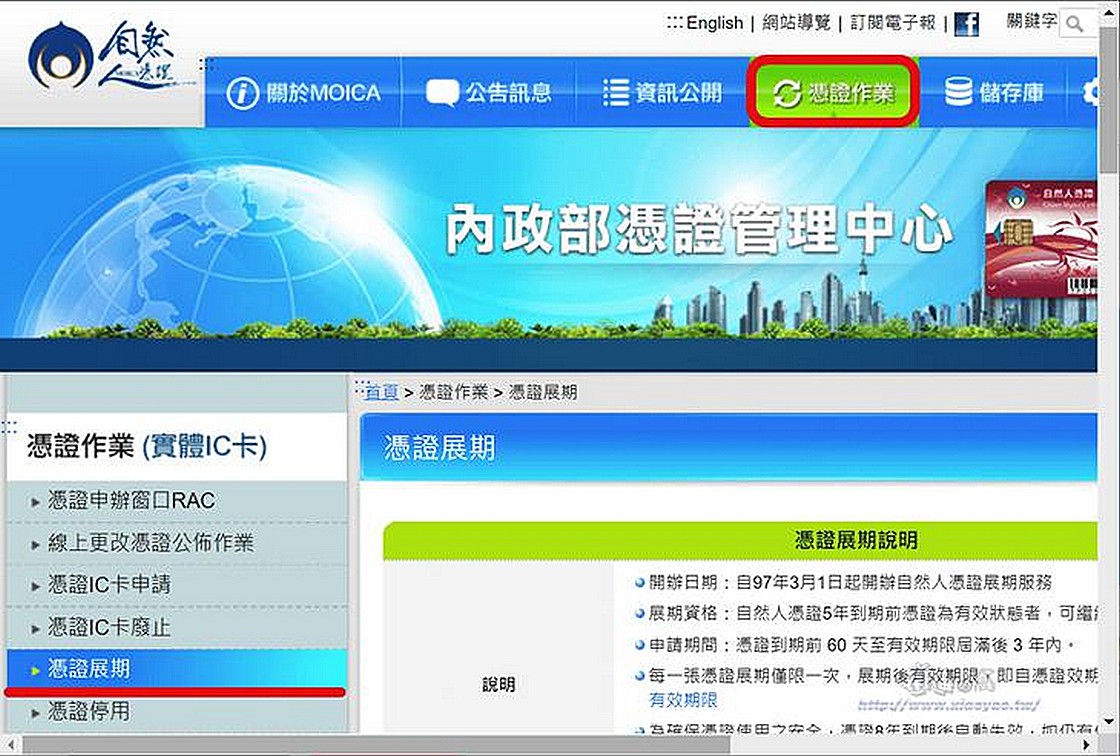Select 憑證IC卡廢止 in sidebar
The image size is (1120, 756).
109,627
